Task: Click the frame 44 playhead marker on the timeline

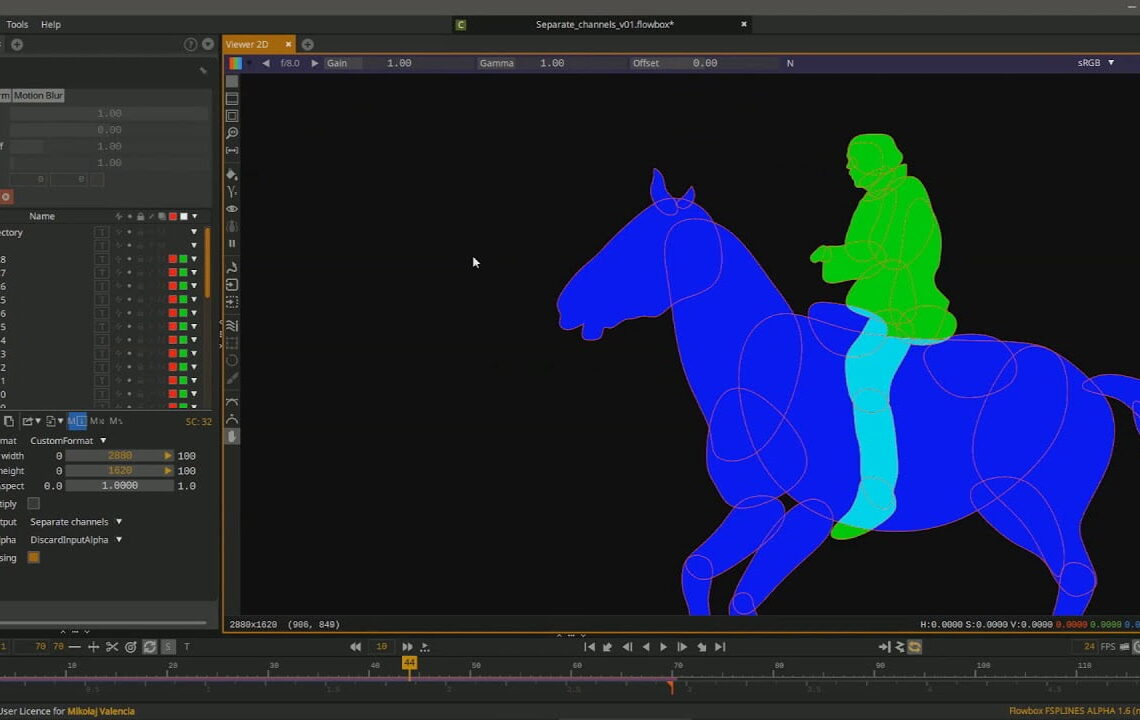Action: coord(409,663)
